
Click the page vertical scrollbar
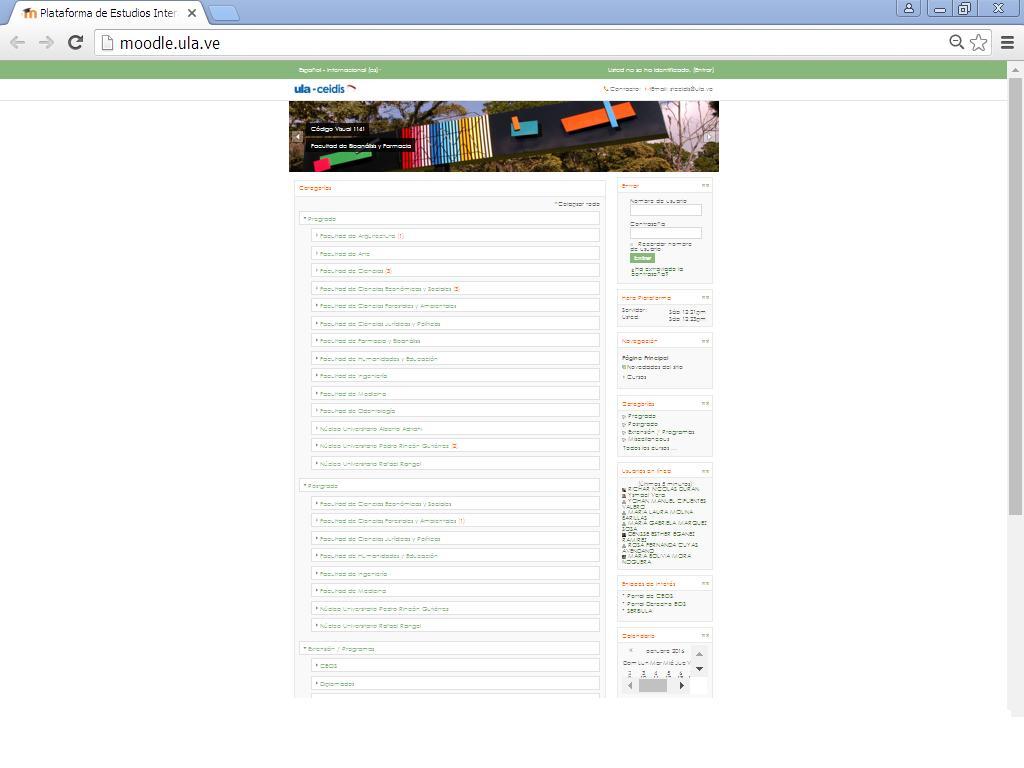coord(1015,297)
